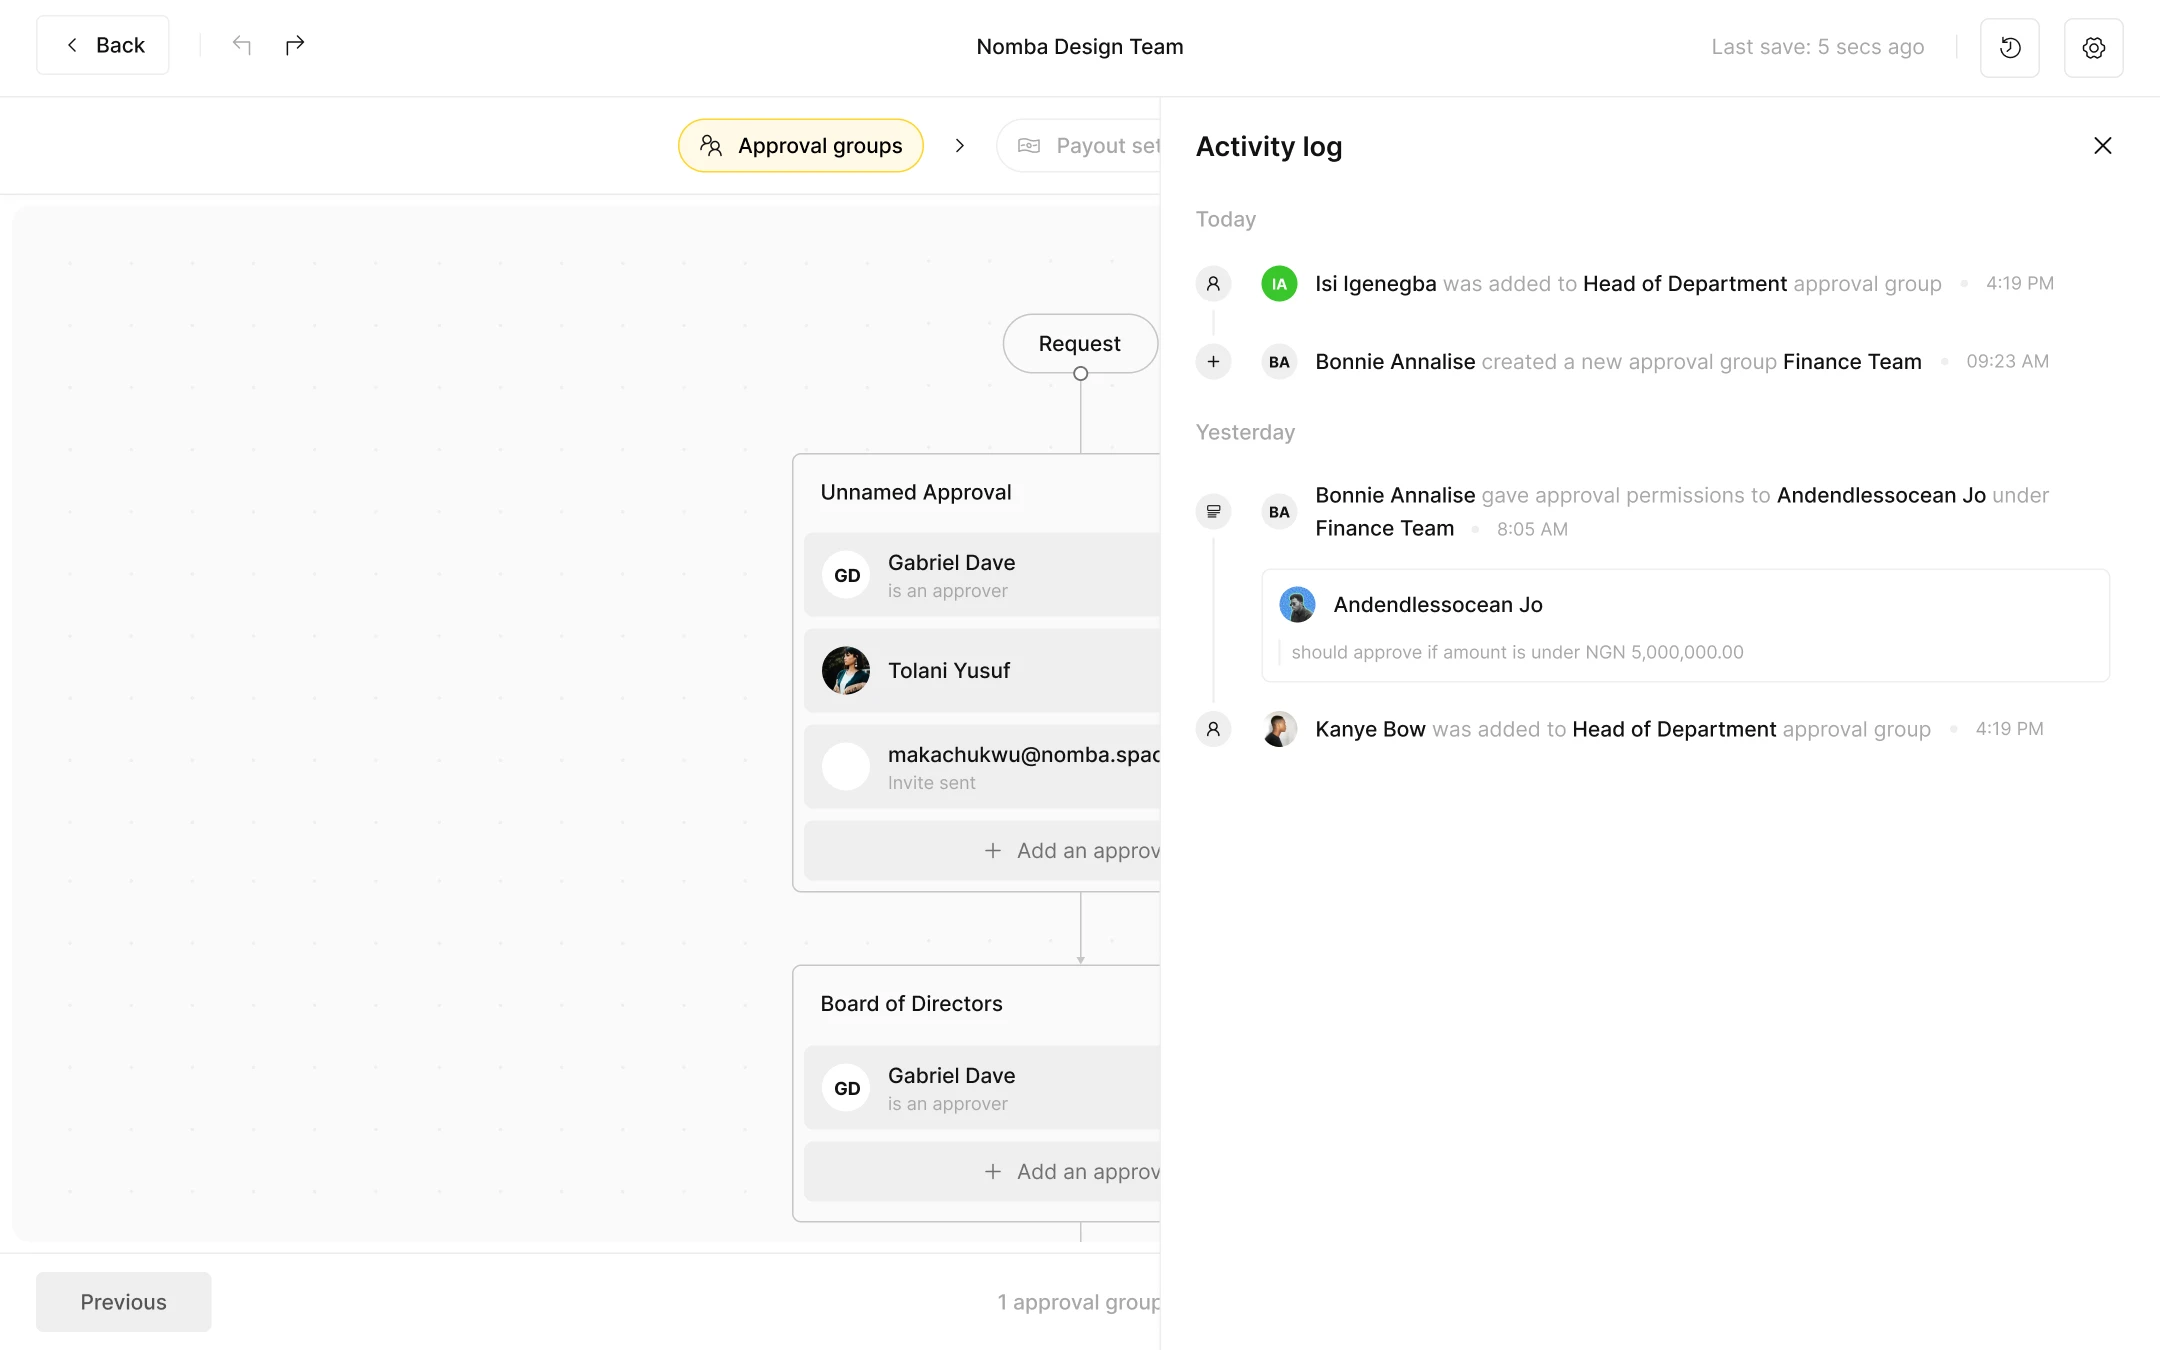Click the Back button
2160x1350 pixels.
click(x=102, y=45)
